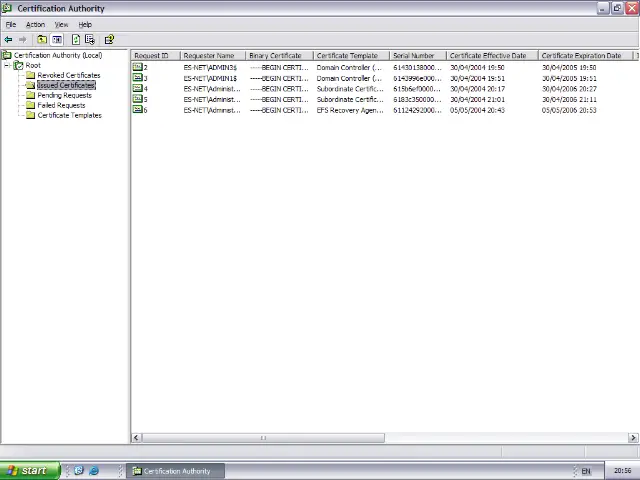Select certificate icon for request 3

pos(138,78)
